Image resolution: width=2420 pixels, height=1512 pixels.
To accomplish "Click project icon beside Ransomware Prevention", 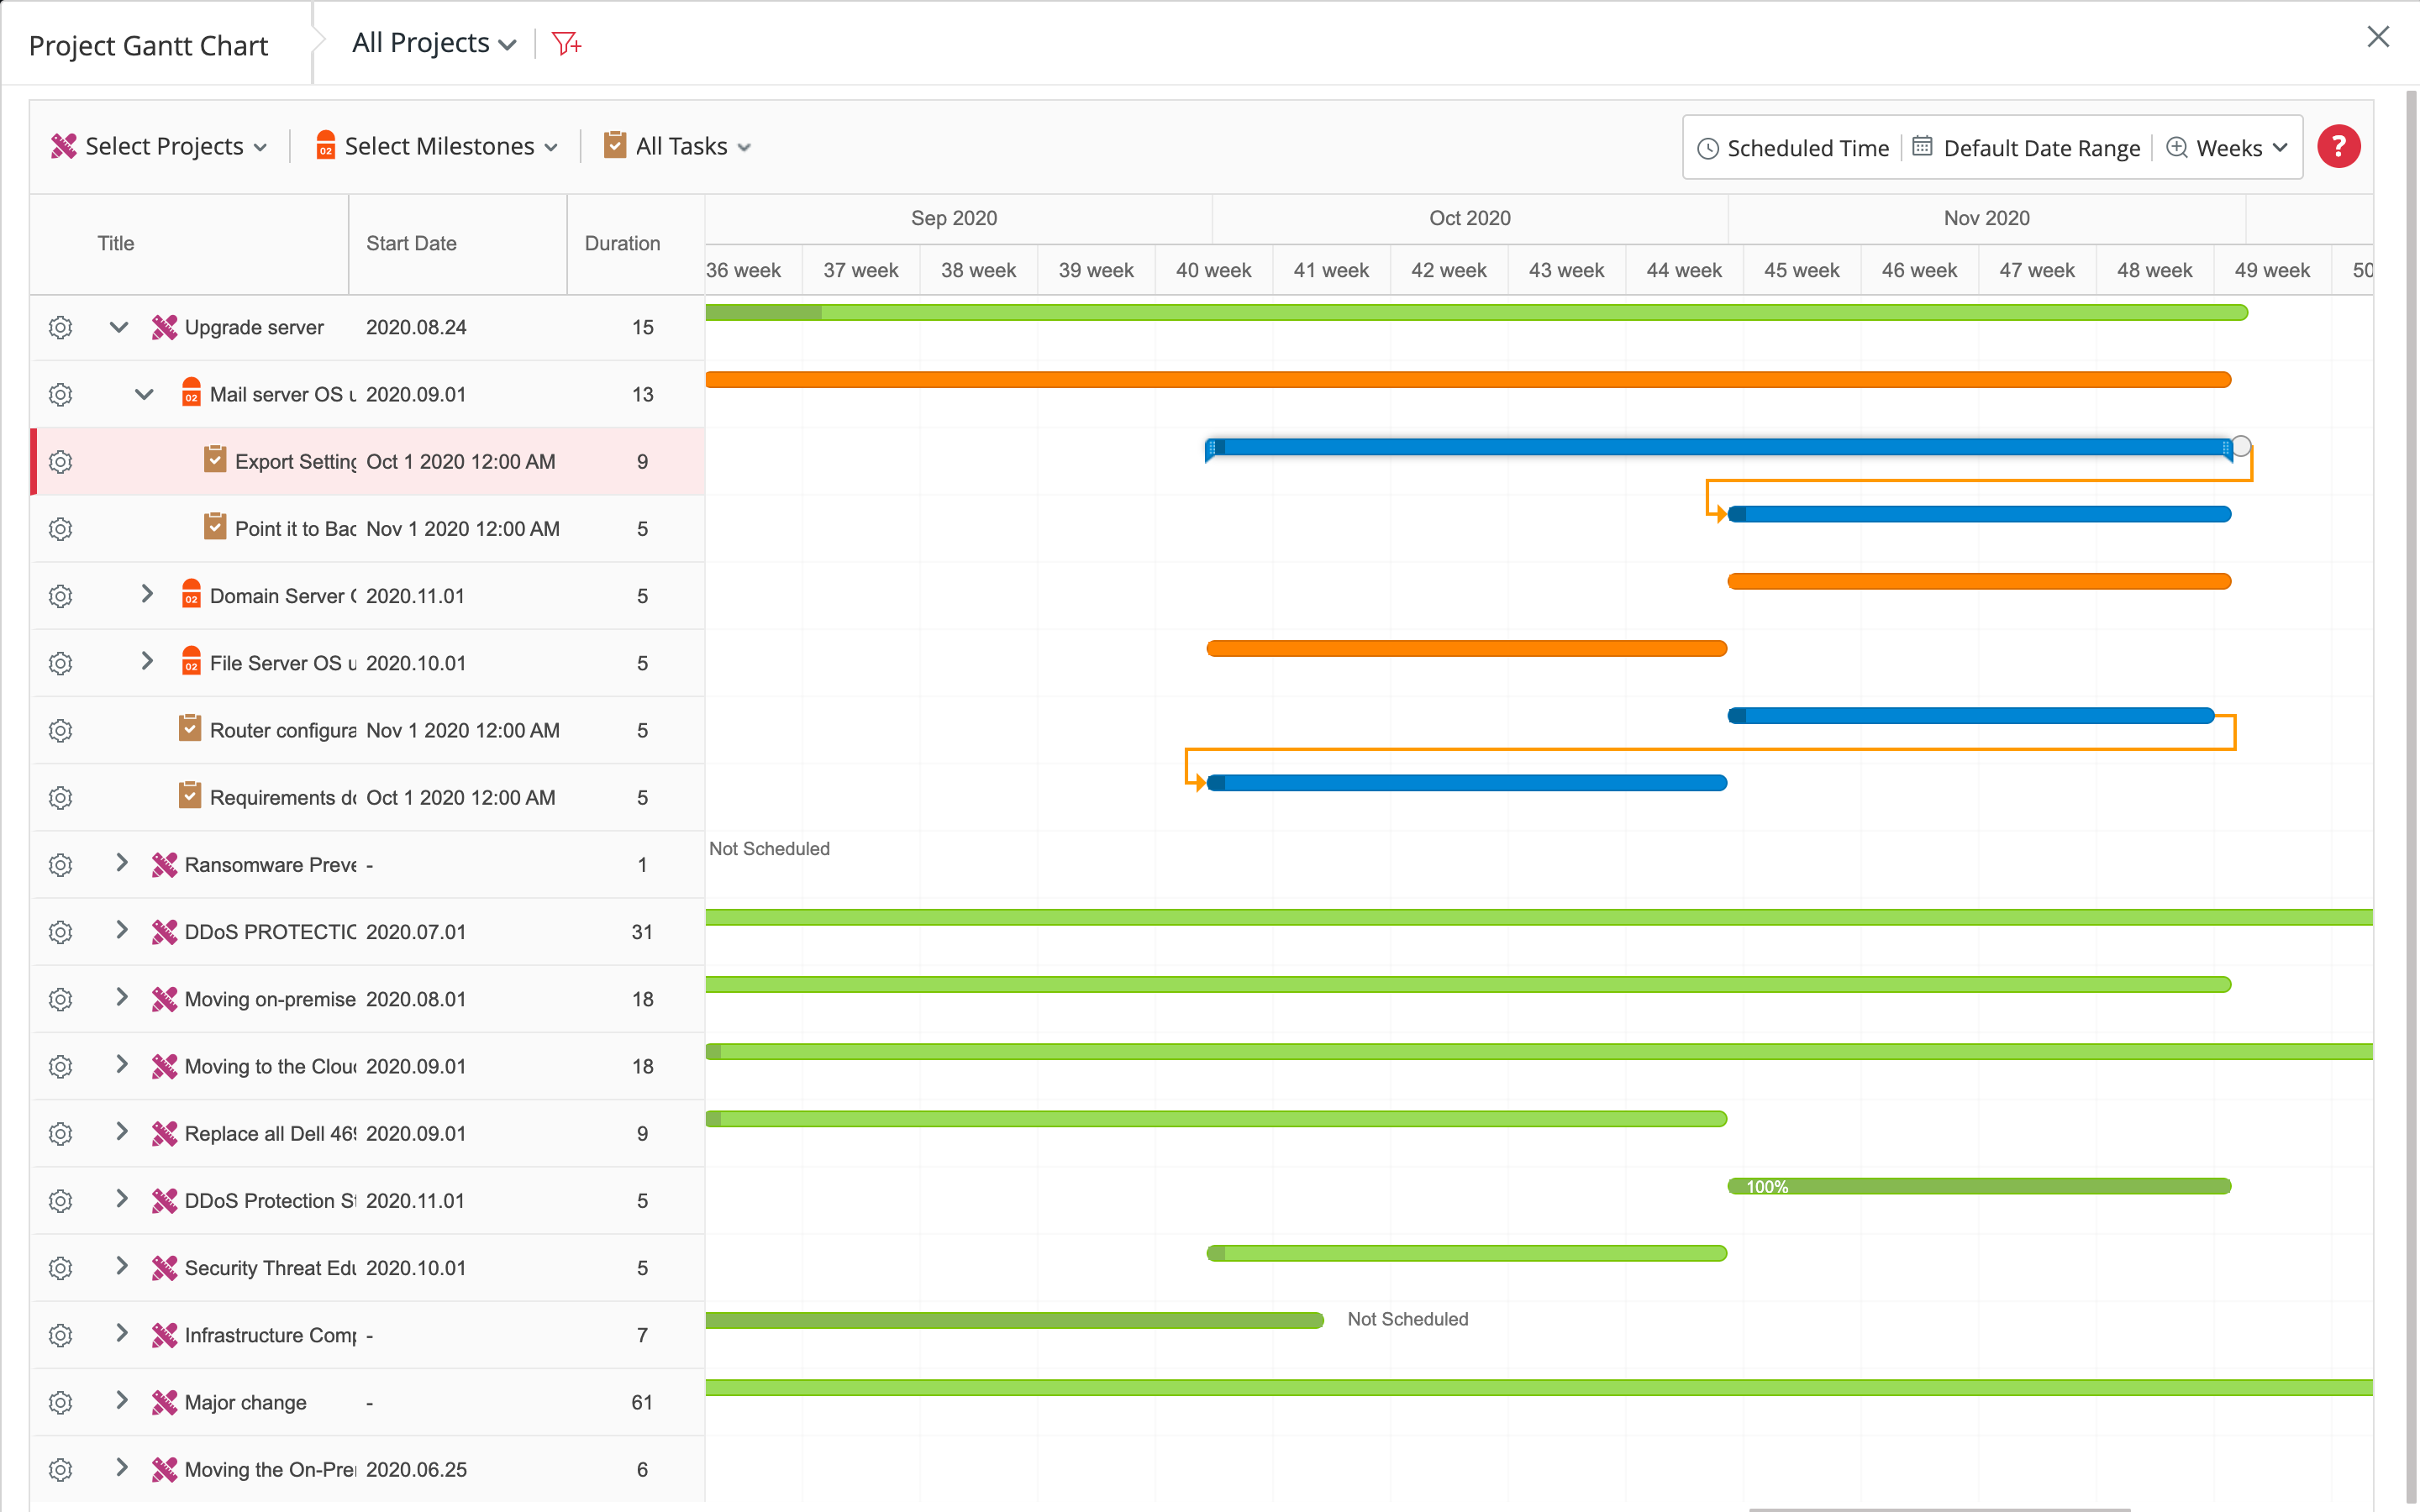I will pos(164,864).
